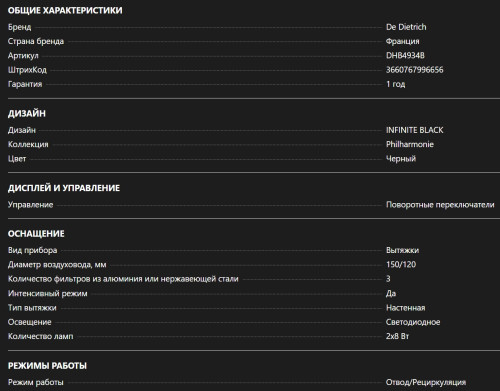Select the color value 'Черный'
This screenshot has width=500, height=391.
401,159
